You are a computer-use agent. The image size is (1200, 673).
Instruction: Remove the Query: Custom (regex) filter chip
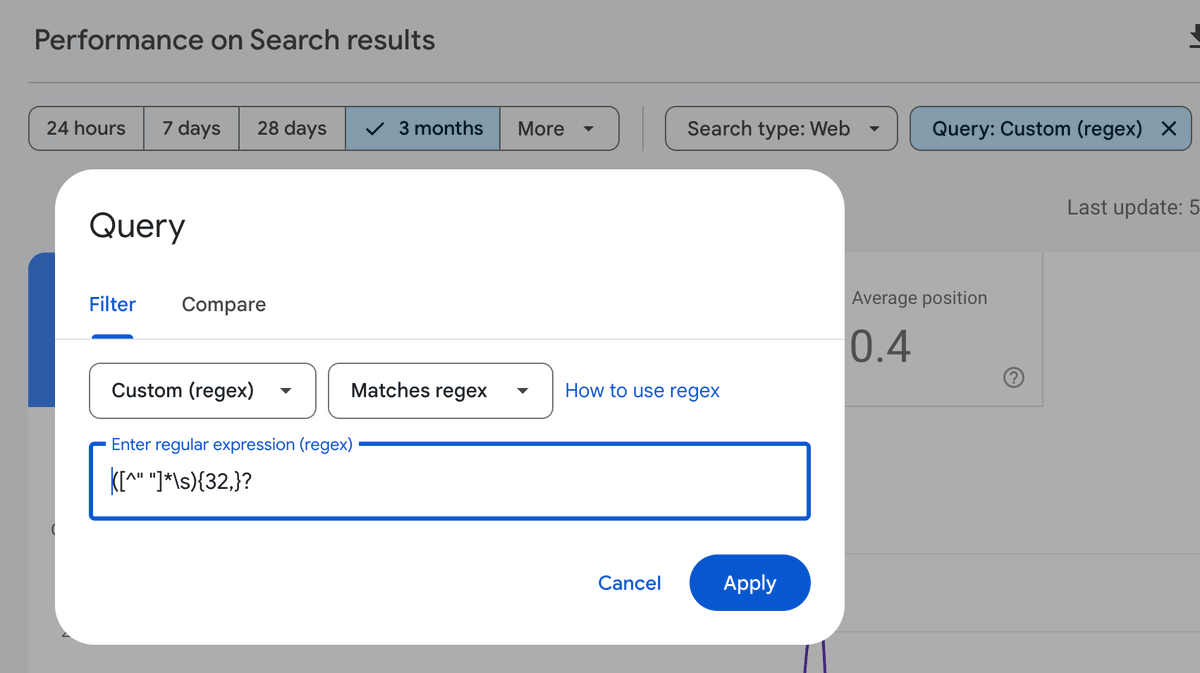(1167, 129)
